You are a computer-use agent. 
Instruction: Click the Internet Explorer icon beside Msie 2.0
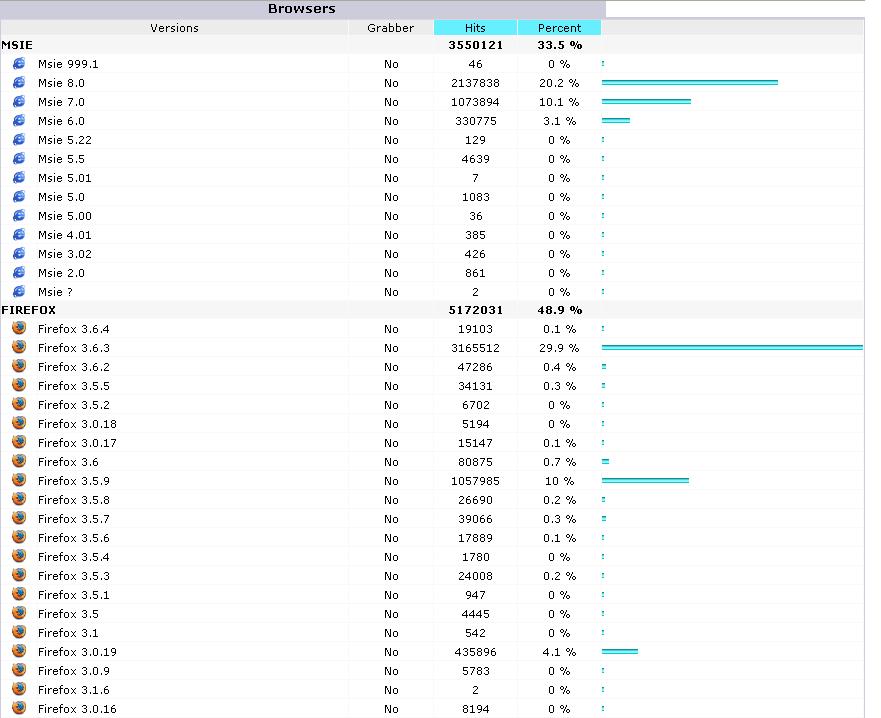19,272
